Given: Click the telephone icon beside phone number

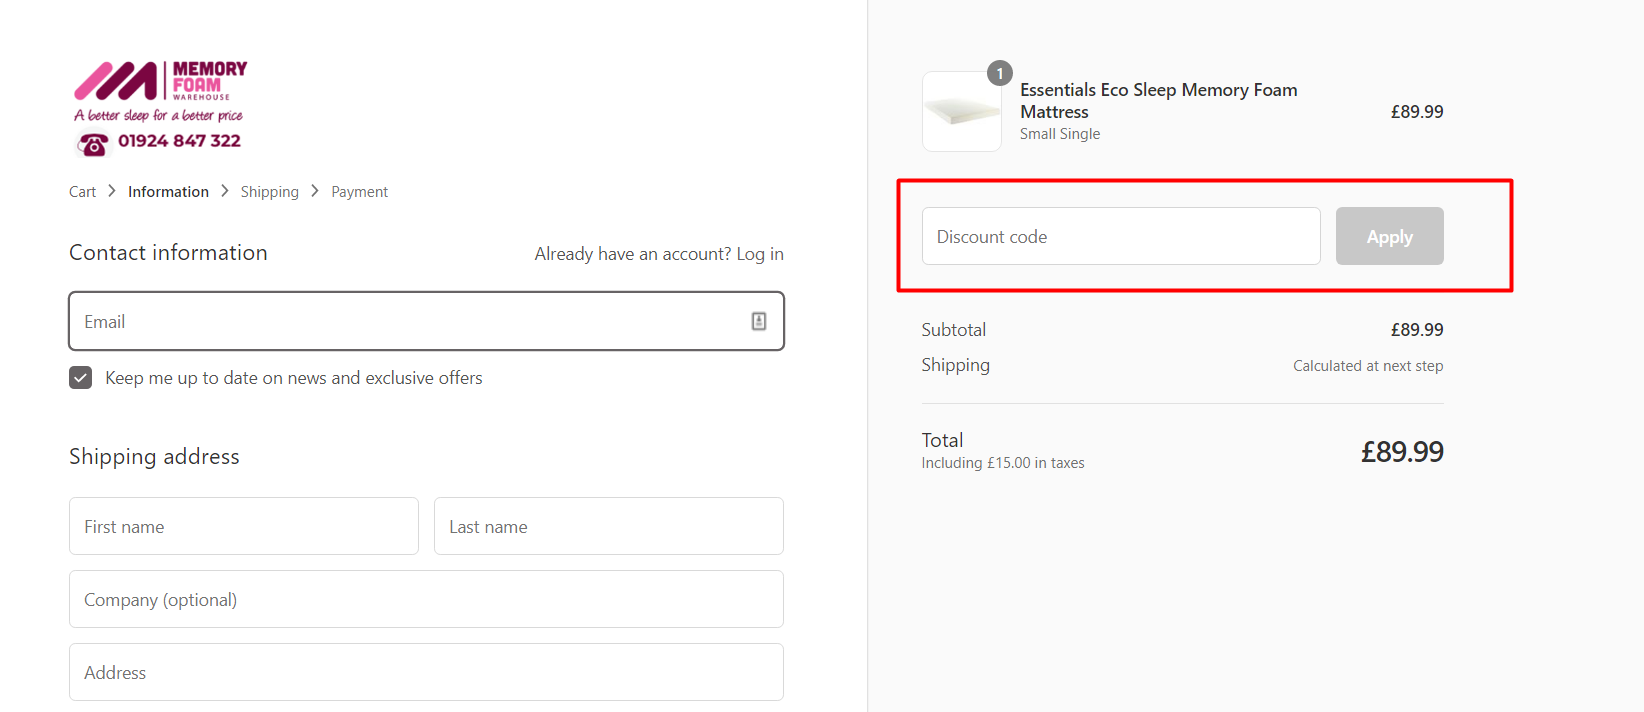Looking at the screenshot, I should coord(93,145).
